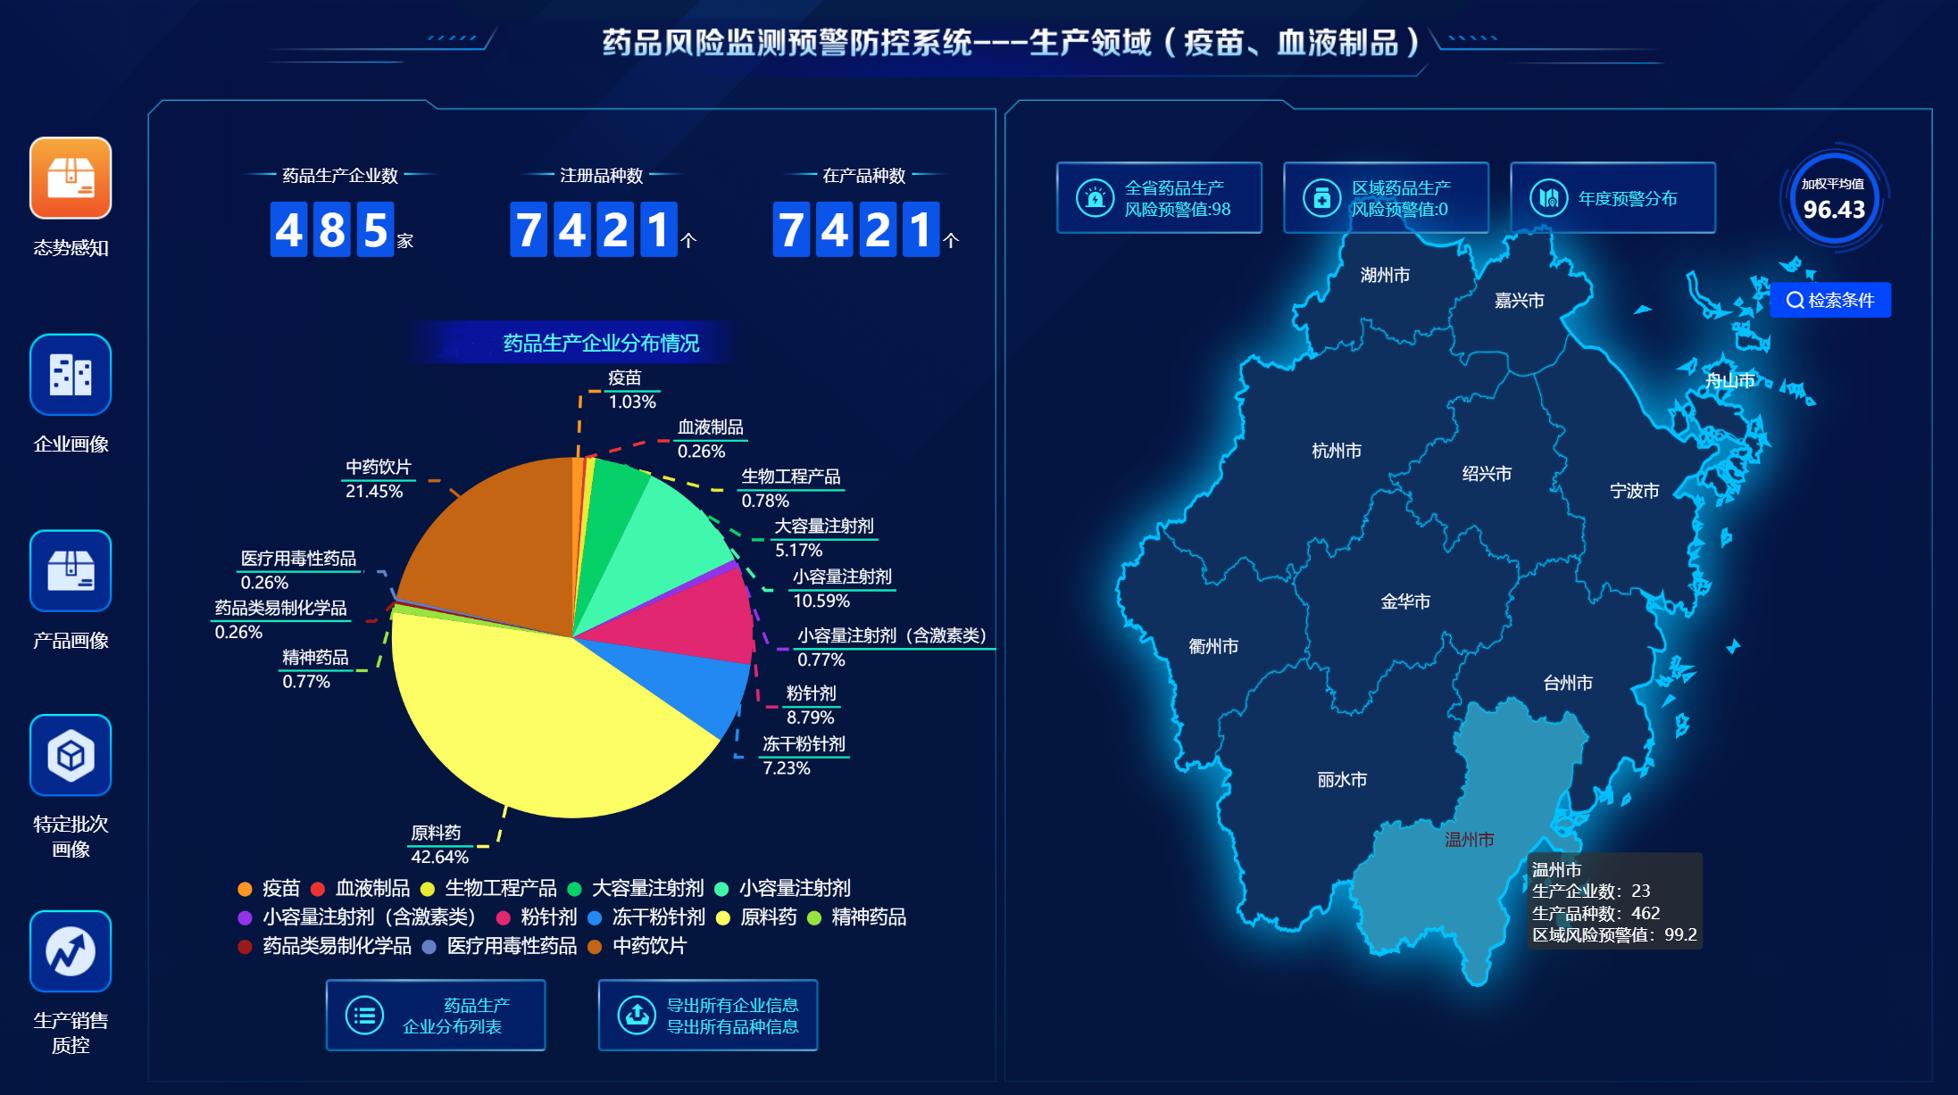Click the shield icon on 区域药品生产风险预警值 panel
The height and width of the screenshot is (1095, 1958).
tap(1320, 198)
